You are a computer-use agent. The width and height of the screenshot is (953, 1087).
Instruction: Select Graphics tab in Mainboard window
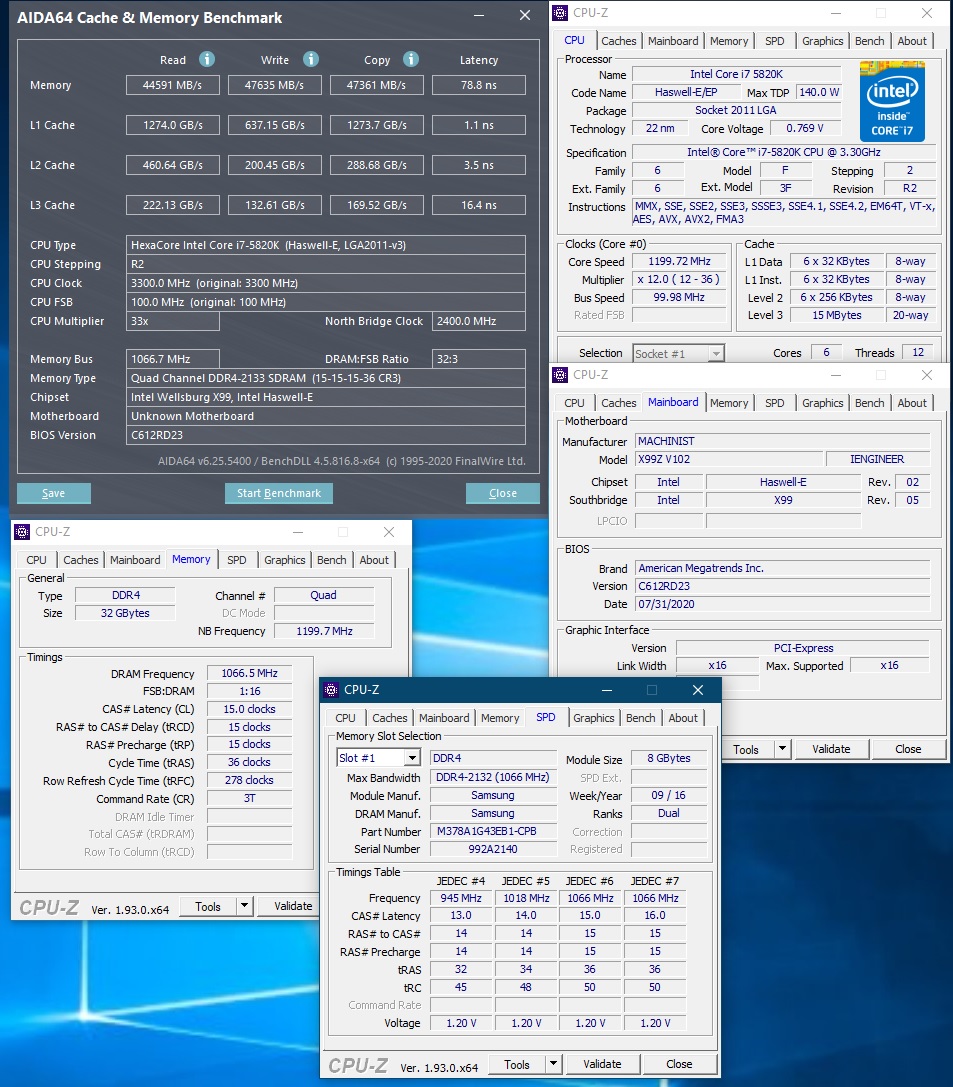[x=823, y=403]
